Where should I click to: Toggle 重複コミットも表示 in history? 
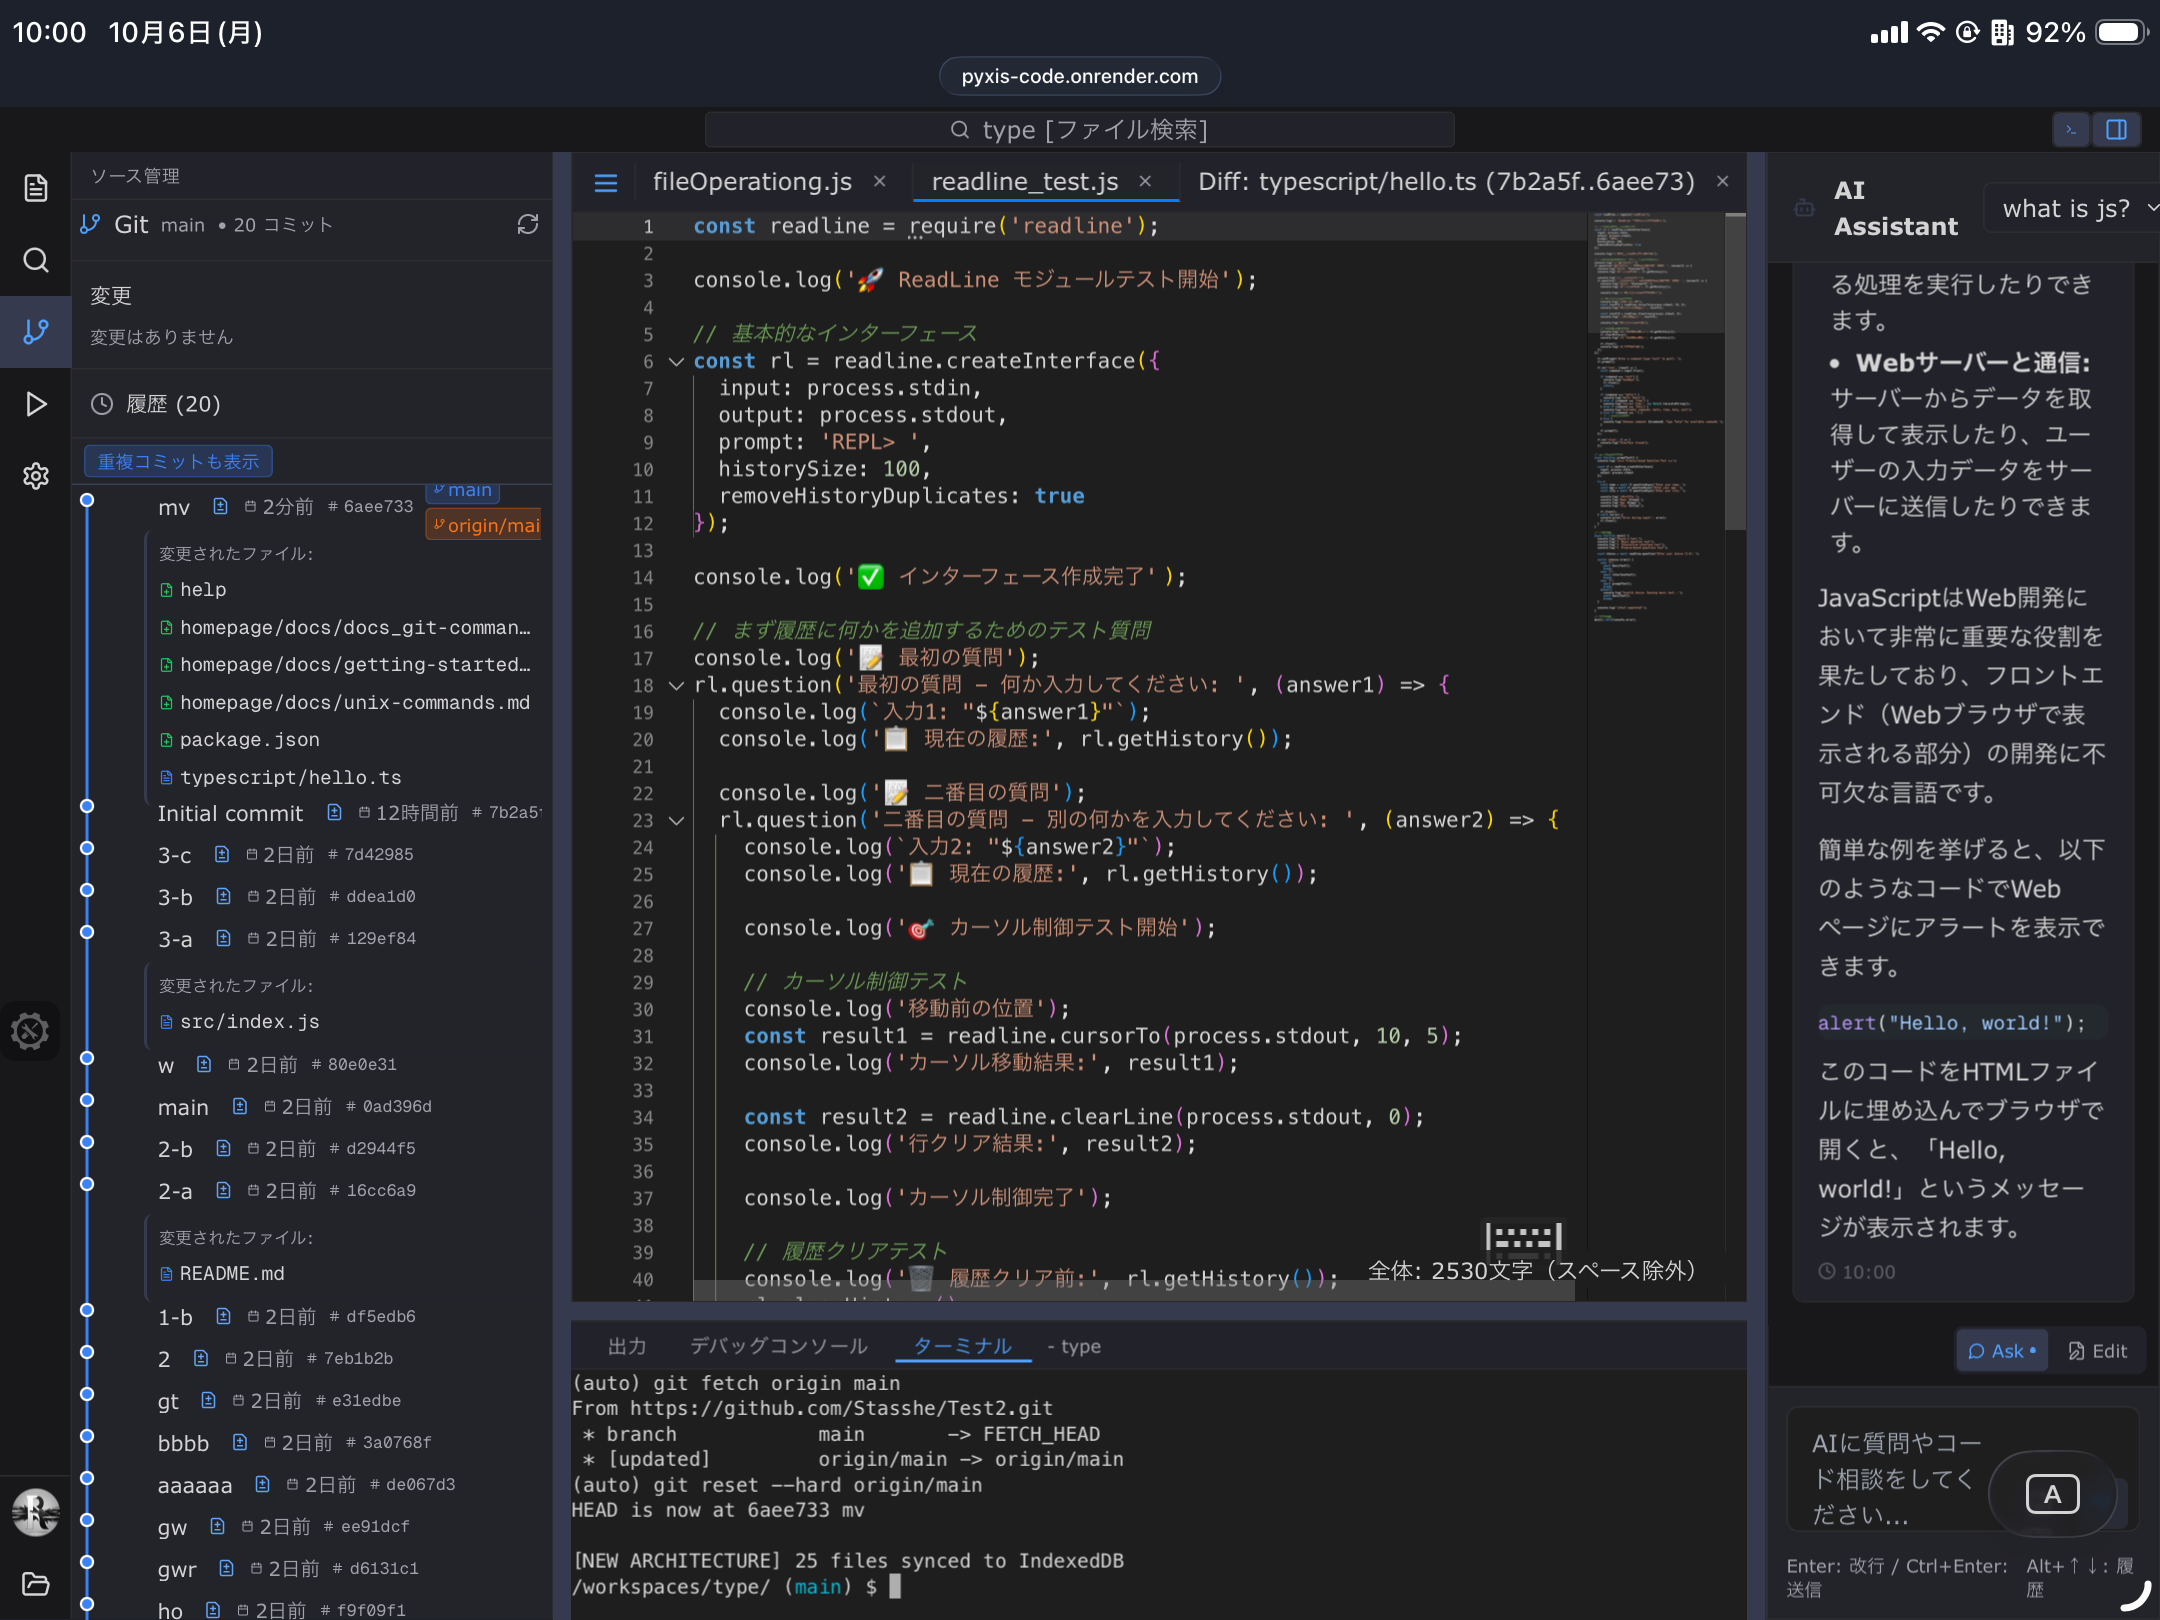tap(177, 460)
